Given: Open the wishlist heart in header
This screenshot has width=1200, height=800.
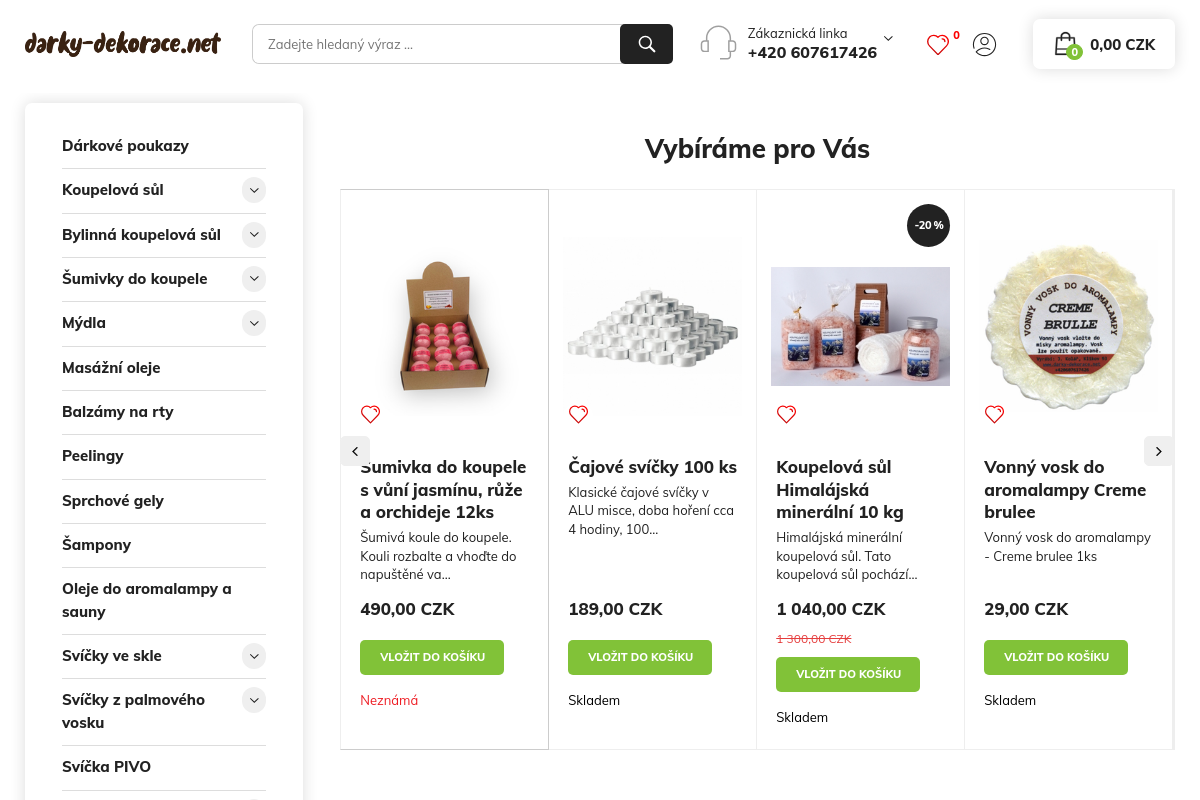Looking at the screenshot, I should tap(938, 44).
